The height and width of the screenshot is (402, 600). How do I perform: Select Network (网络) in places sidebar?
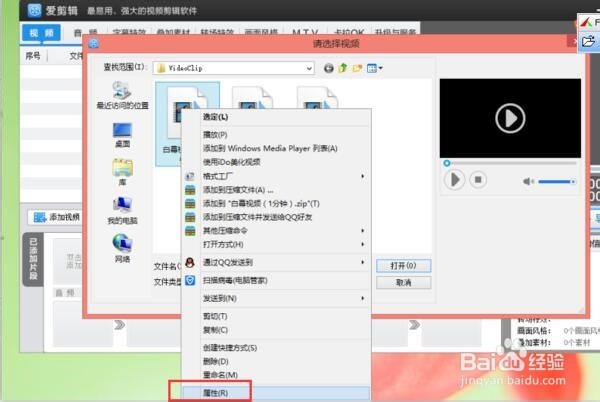click(x=122, y=249)
